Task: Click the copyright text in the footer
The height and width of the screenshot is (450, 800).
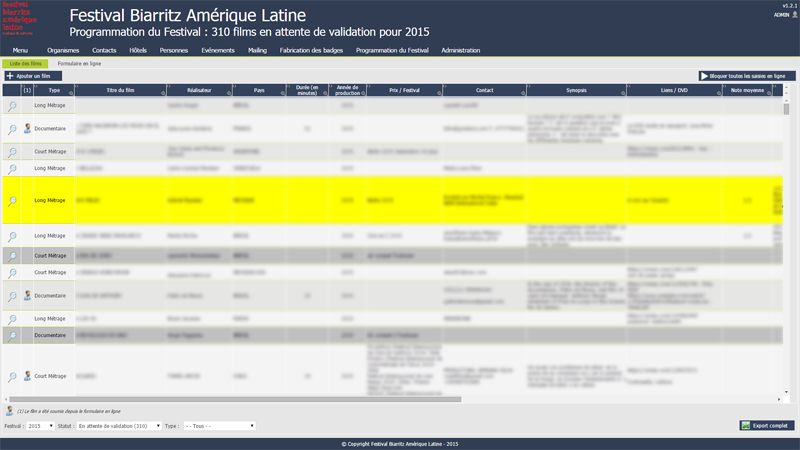Action: 399,444
